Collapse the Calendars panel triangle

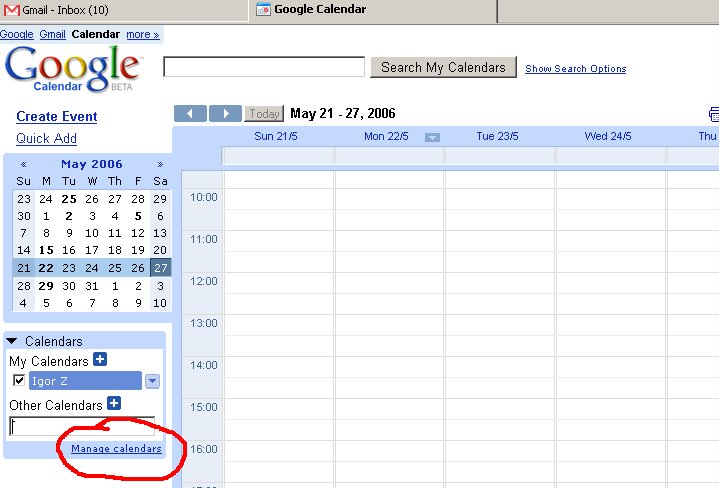click(12, 341)
